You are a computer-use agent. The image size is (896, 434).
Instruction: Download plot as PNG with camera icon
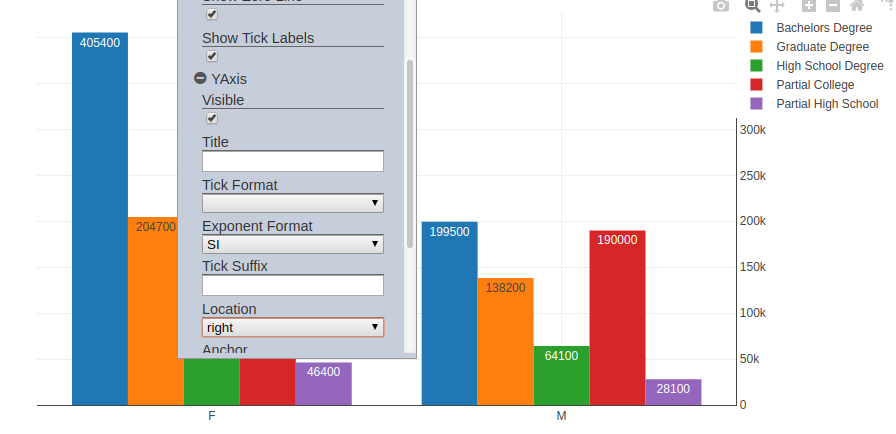point(721,6)
